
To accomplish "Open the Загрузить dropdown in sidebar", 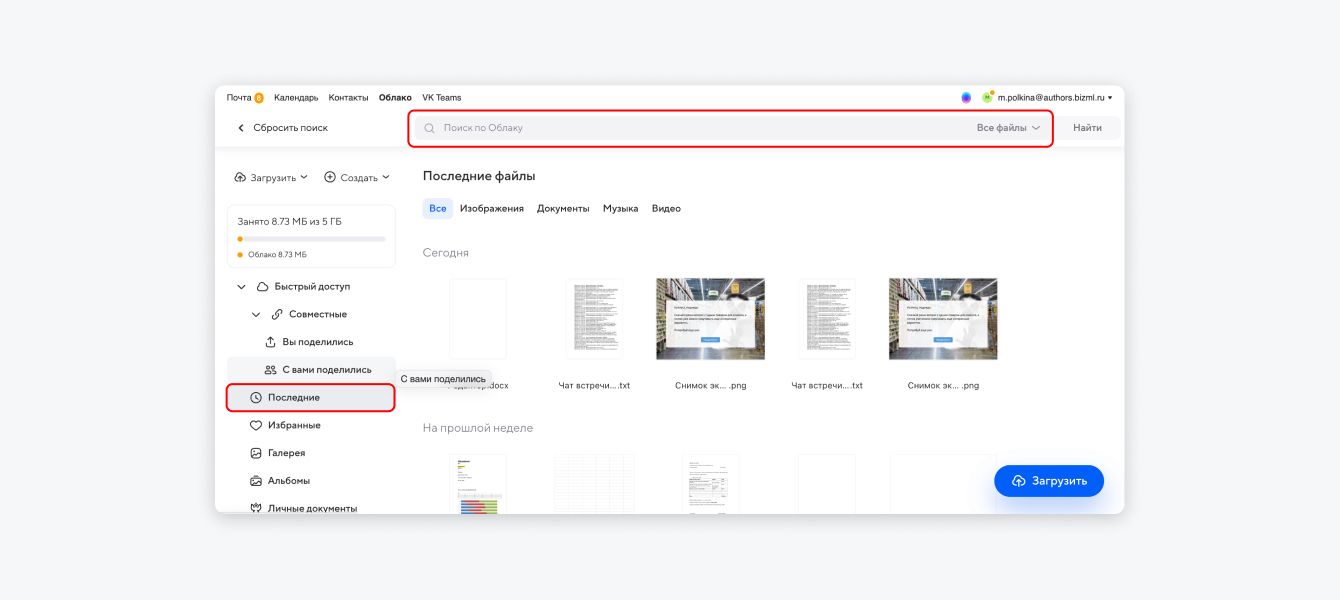I will pos(271,178).
